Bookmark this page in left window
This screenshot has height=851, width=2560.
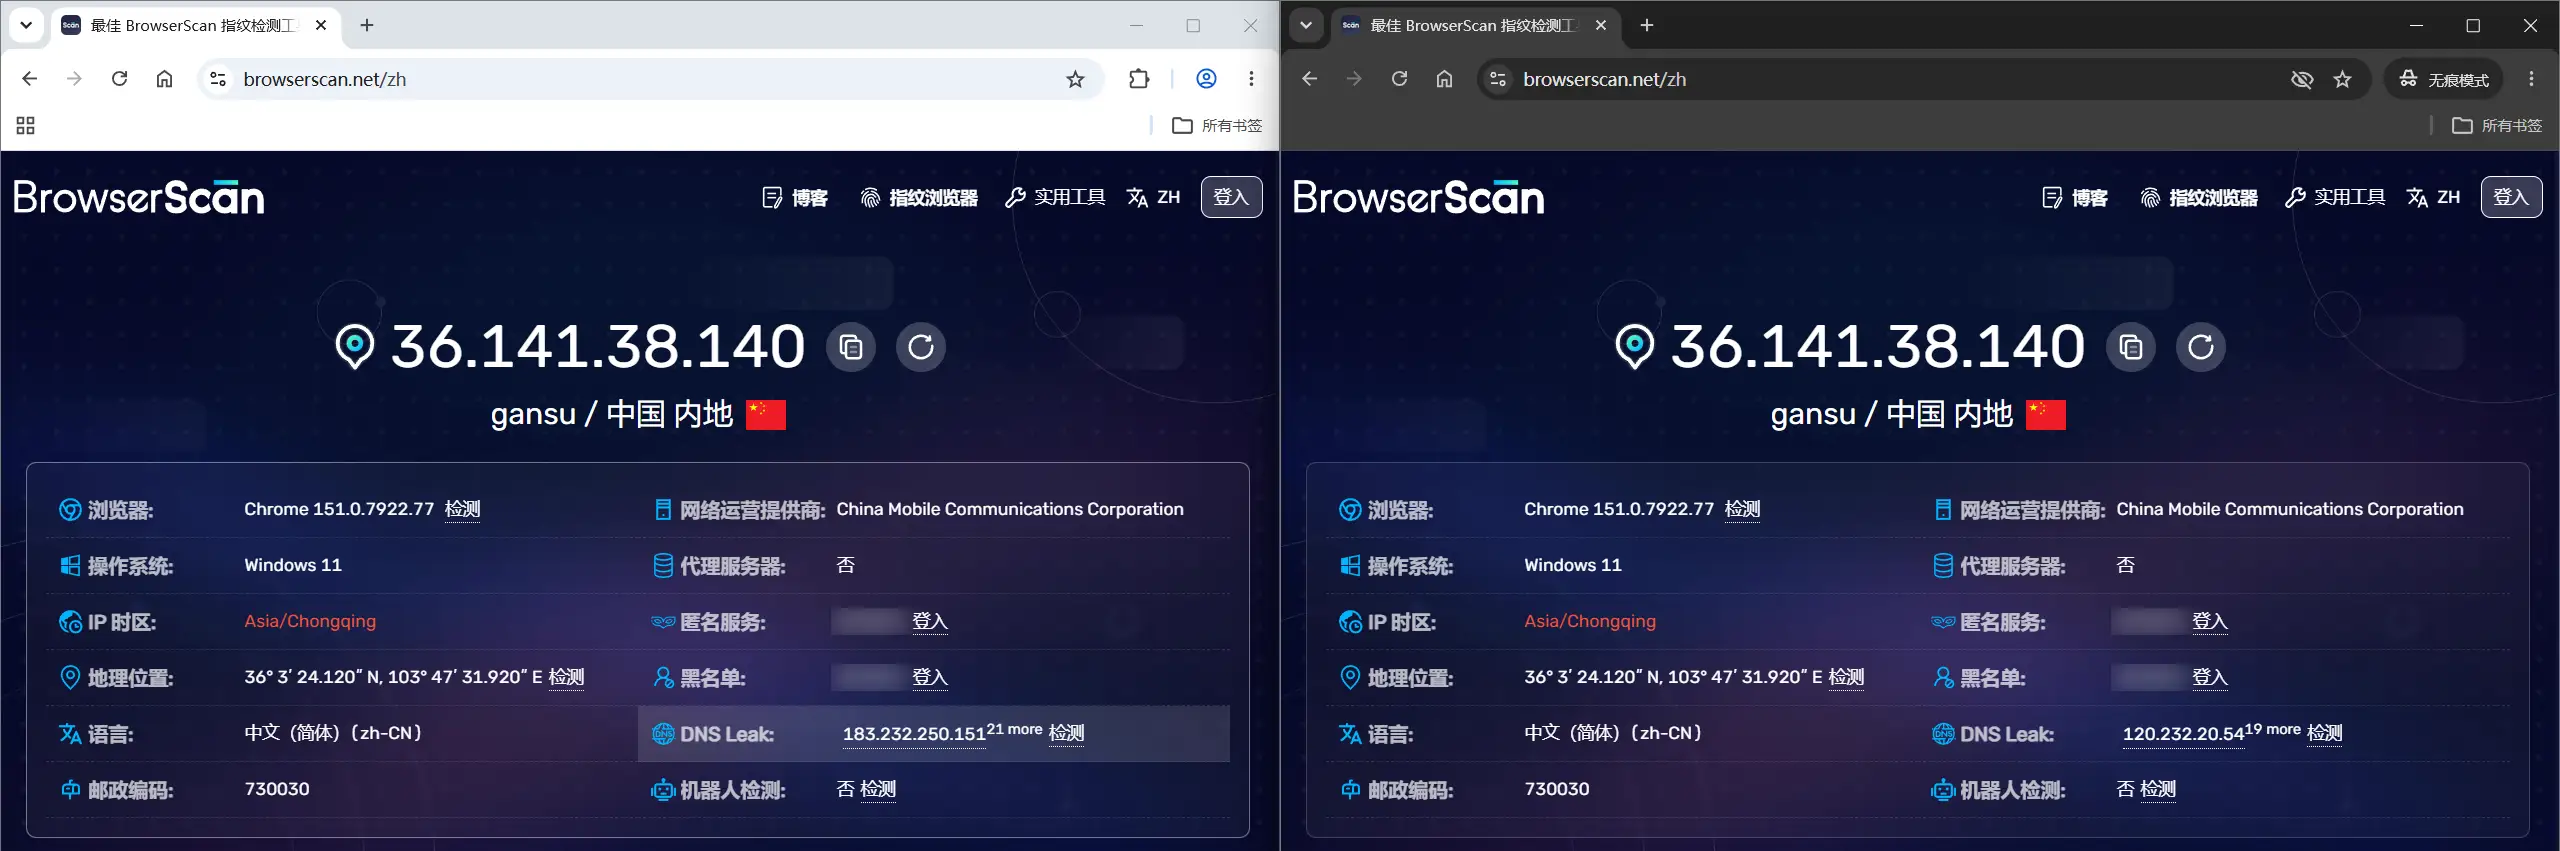(x=1075, y=79)
